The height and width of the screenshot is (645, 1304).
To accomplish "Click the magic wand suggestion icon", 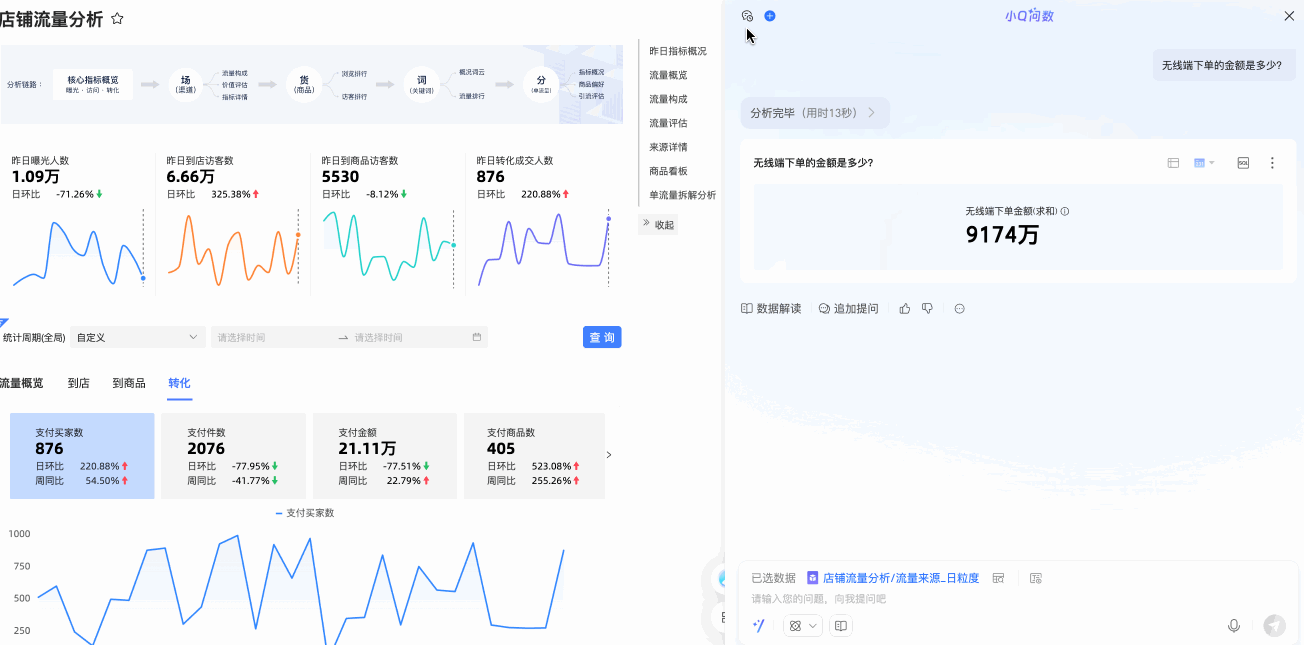I will (759, 626).
